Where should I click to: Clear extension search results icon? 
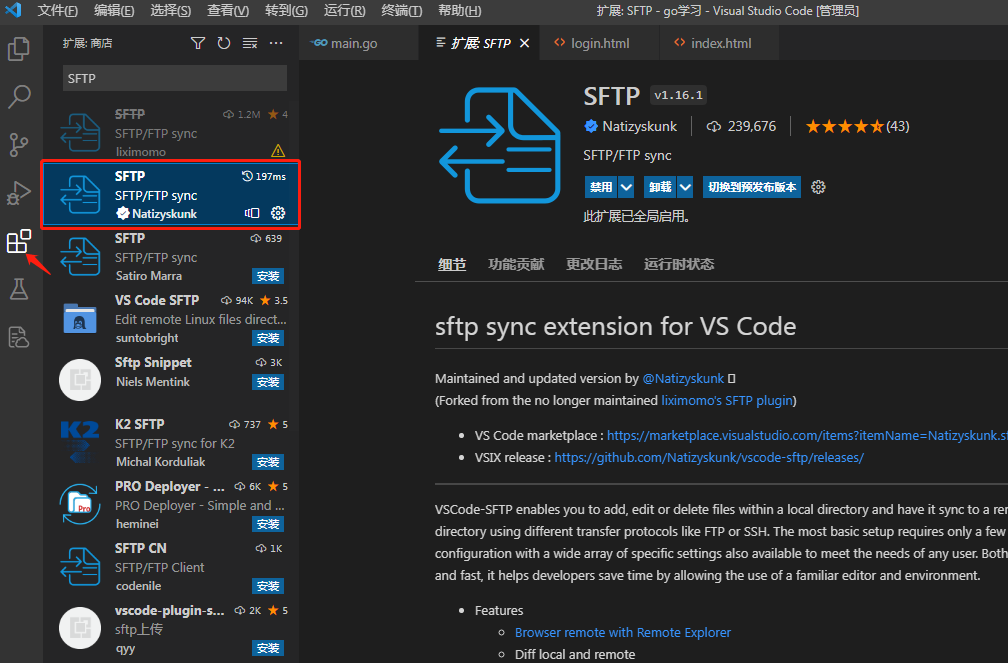point(250,43)
